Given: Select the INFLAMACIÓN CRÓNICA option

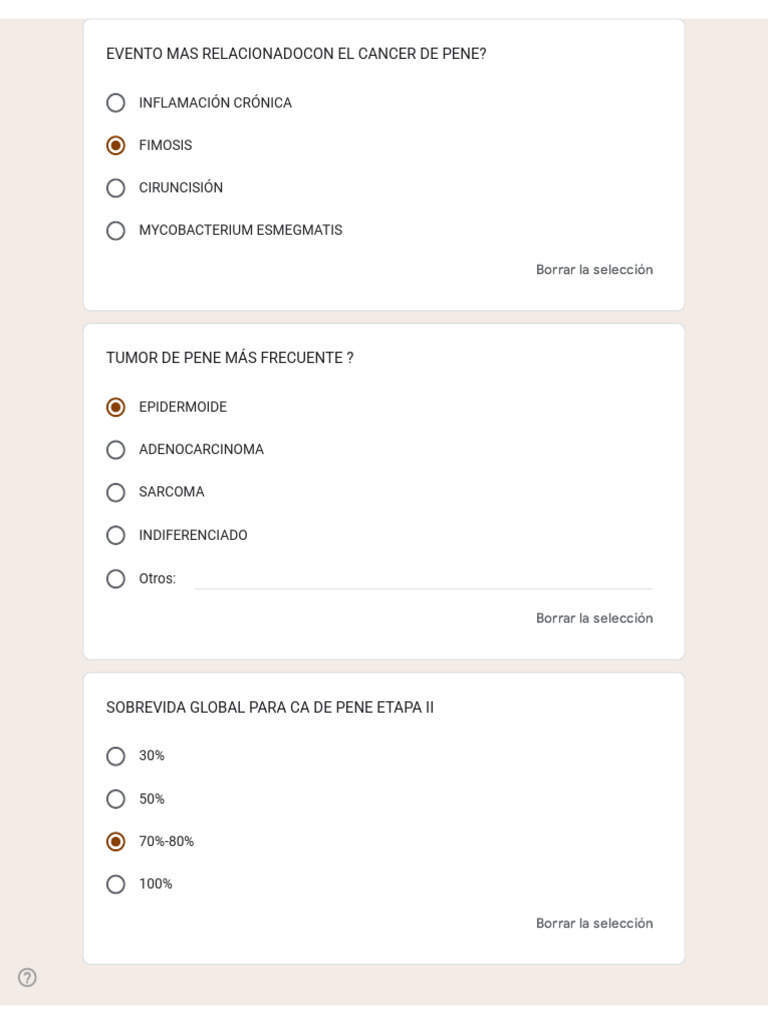Looking at the screenshot, I should (x=116, y=103).
